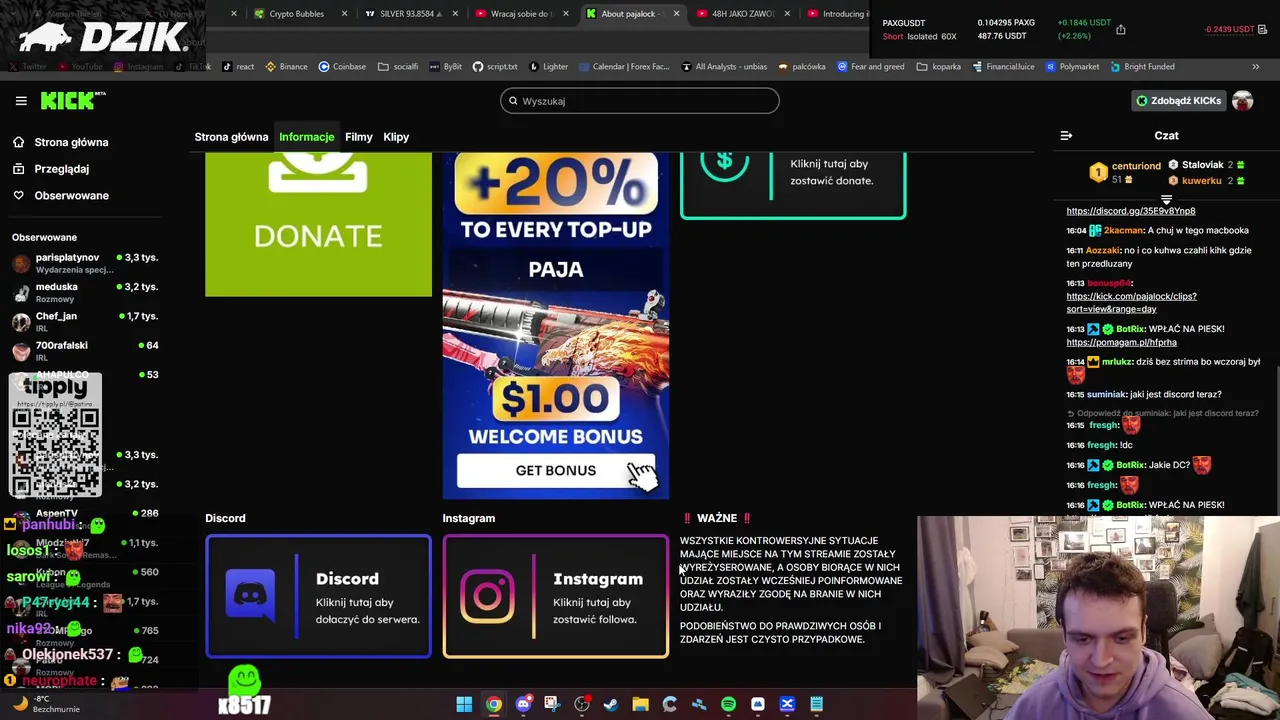Open Steam from the taskbar
Viewport: 1280px width, 720px height.
pyautogui.click(x=611, y=704)
